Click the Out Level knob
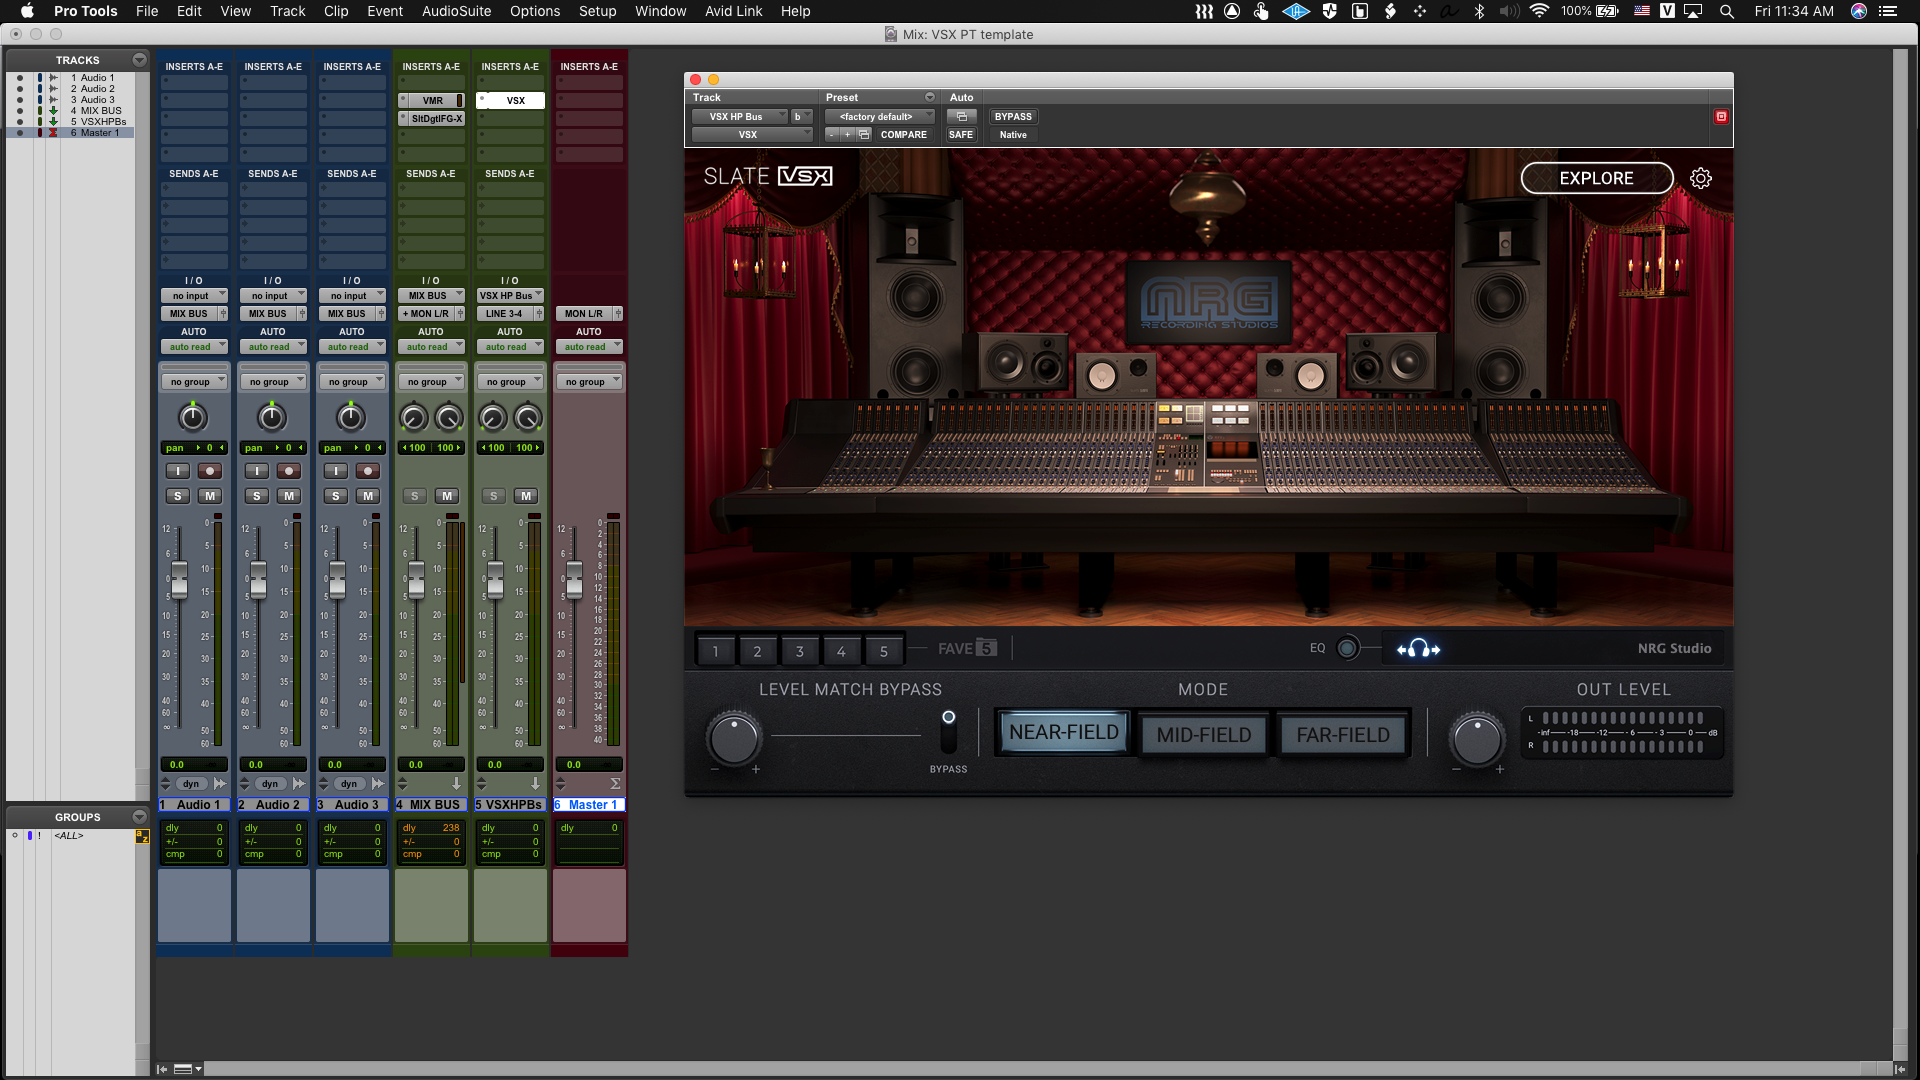 [x=1477, y=739]
